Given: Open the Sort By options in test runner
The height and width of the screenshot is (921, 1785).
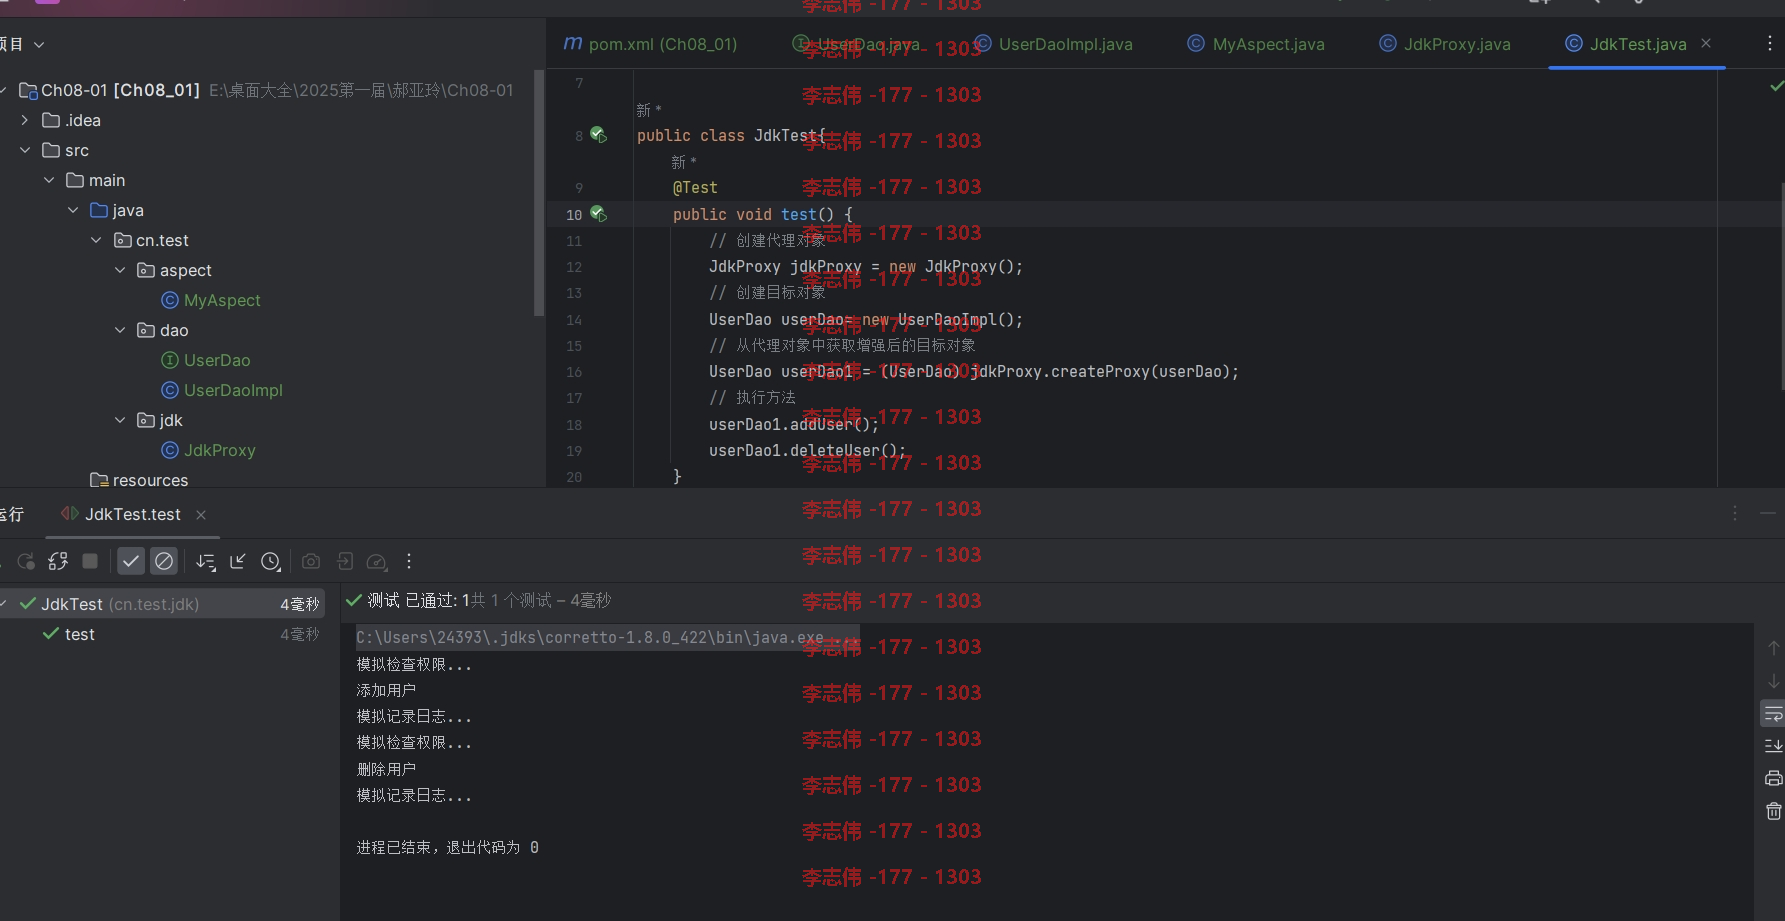Looking at the screenshot, I should [206, 561].
